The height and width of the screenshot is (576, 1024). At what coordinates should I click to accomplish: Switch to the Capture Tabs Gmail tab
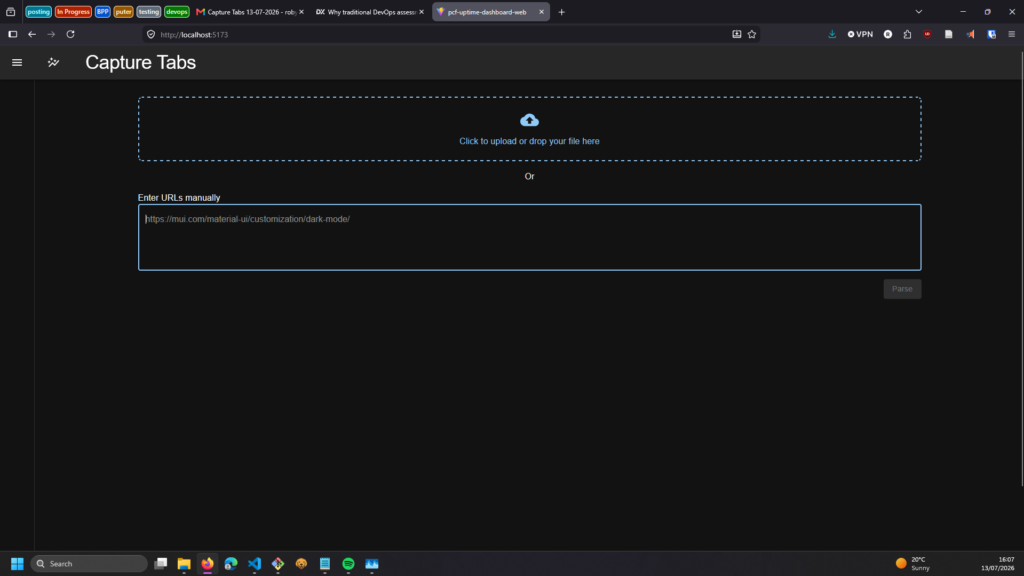[249, 12]
